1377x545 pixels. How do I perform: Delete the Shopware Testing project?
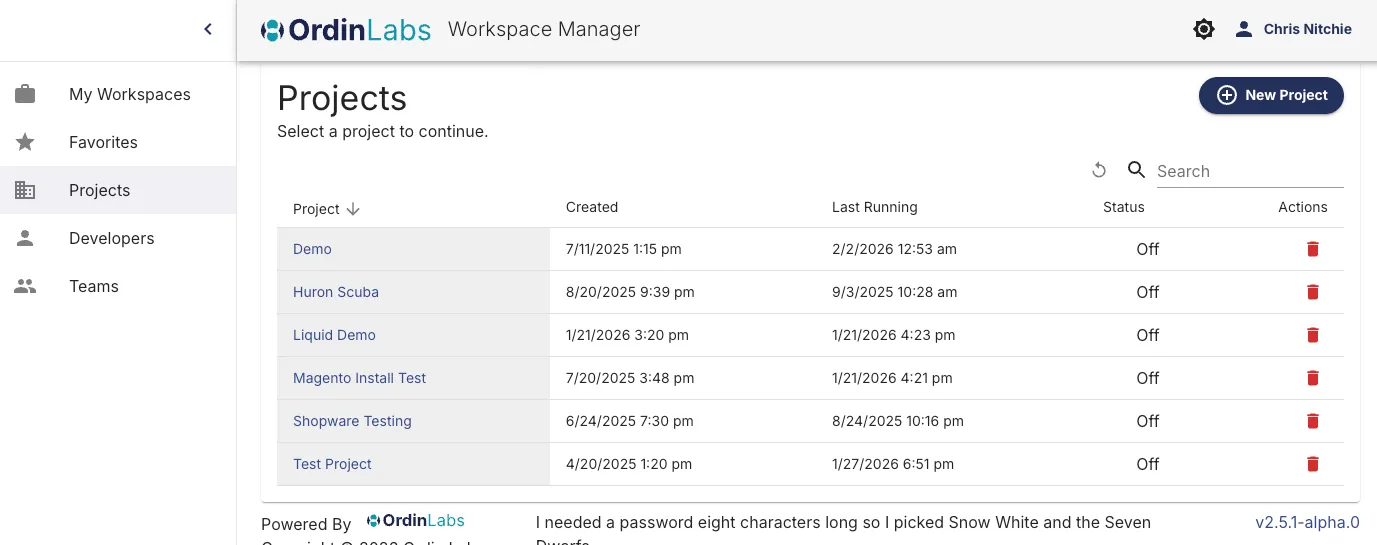(1313, 421)
